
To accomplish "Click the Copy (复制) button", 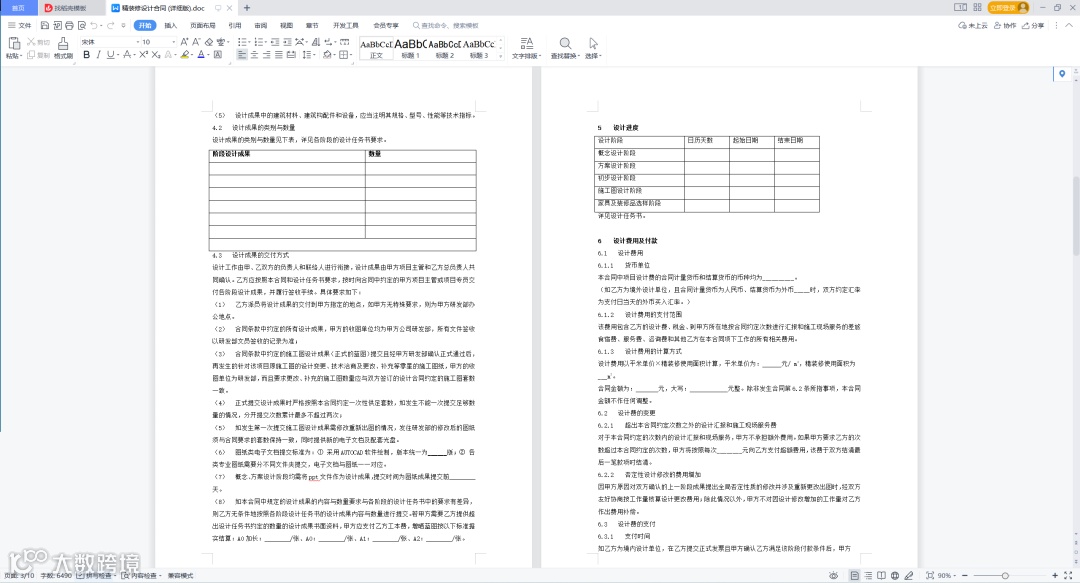I will click(x=39, y=55).
